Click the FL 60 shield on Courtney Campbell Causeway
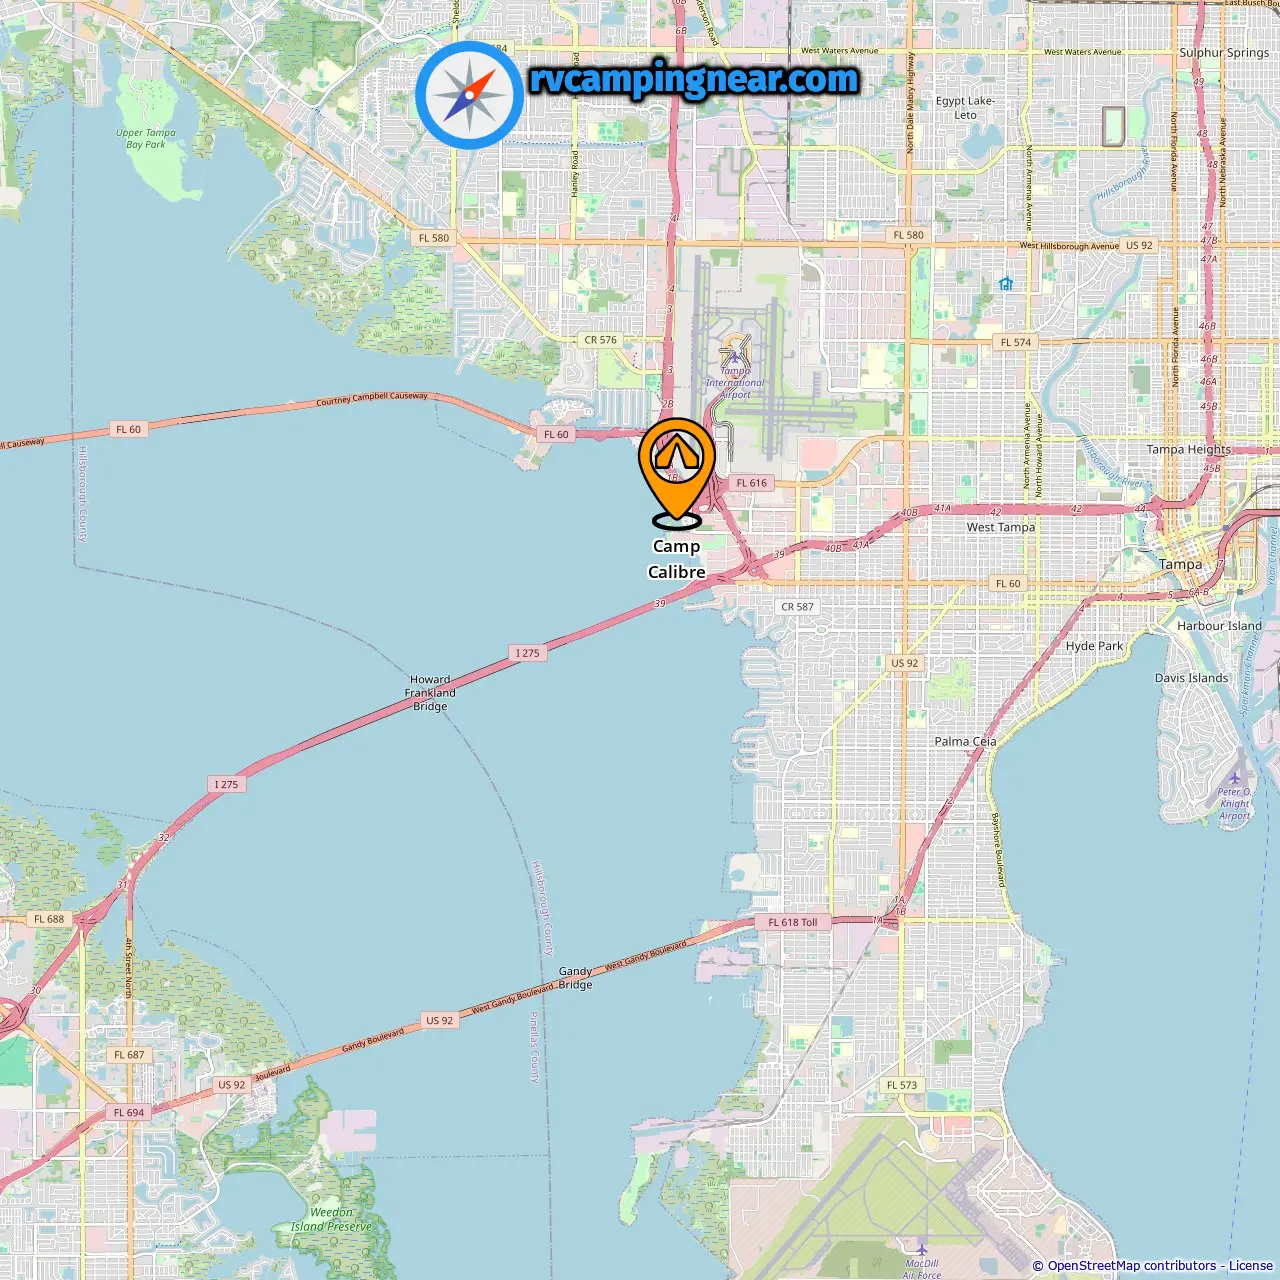The height and width of the screenshot is (1280, 1280). pos(129,429)
